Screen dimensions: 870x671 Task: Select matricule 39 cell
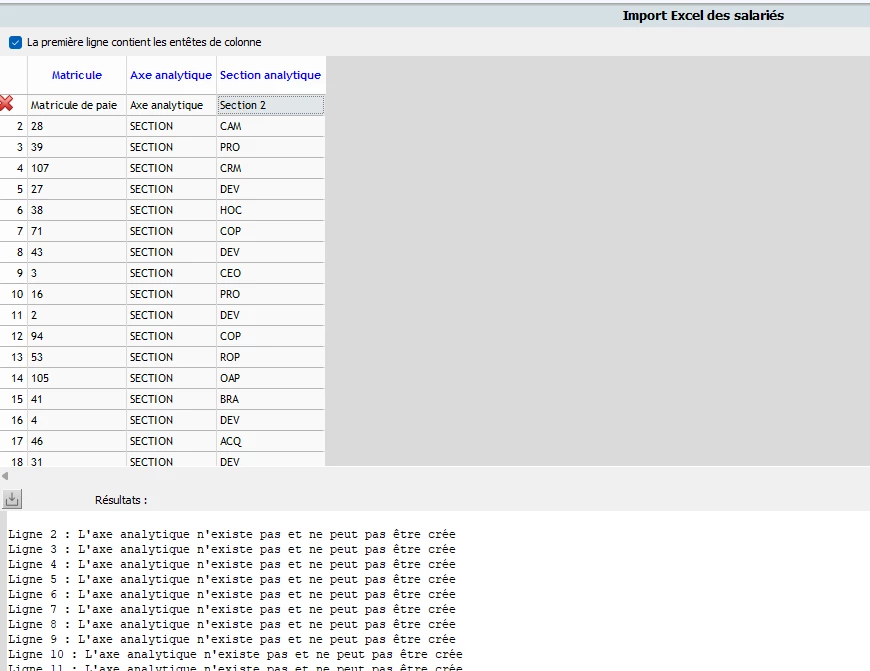point(77,147)
